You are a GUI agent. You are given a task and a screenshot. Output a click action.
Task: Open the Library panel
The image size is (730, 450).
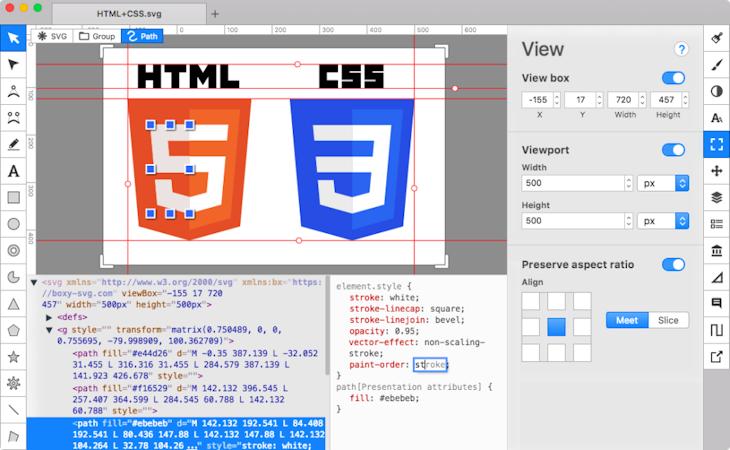pyautogui.click(x=716, y=251)
